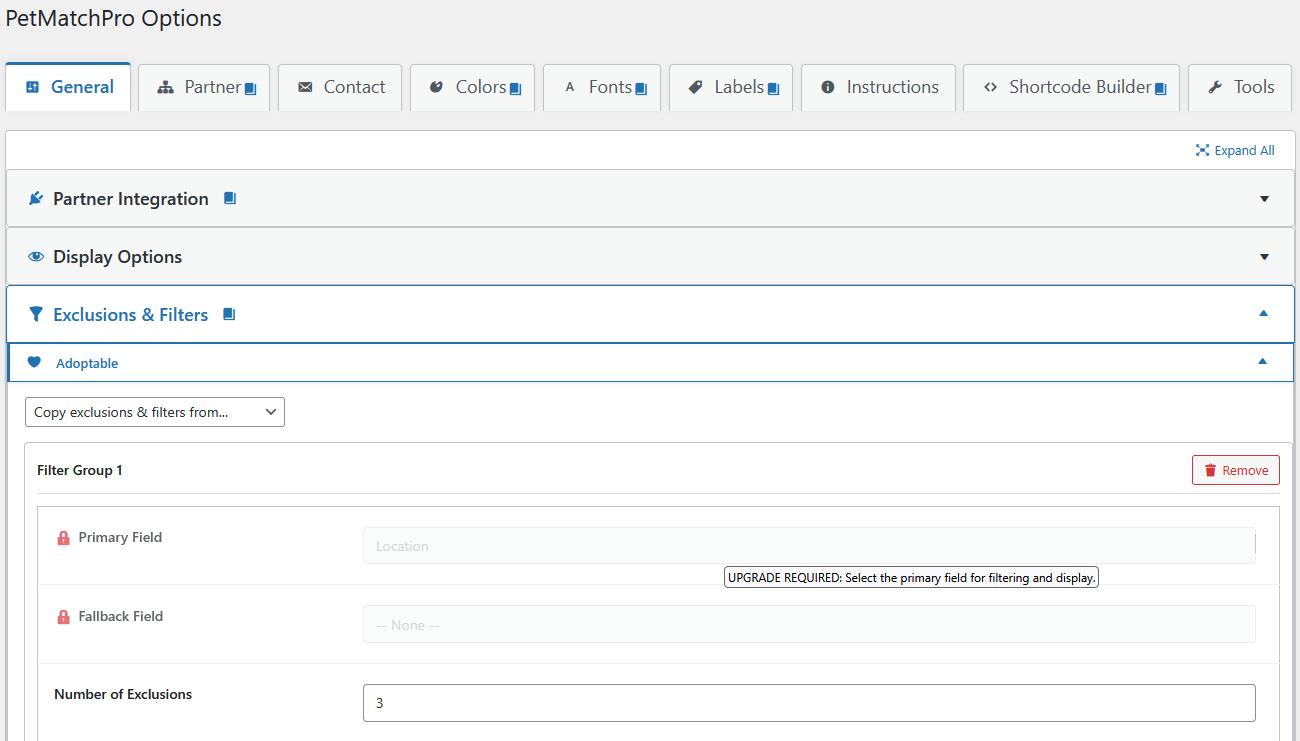Screen dimensions: 1300x741
Task: Click the book icon on Shortcode Builder tab
Action: point(1161,89)
